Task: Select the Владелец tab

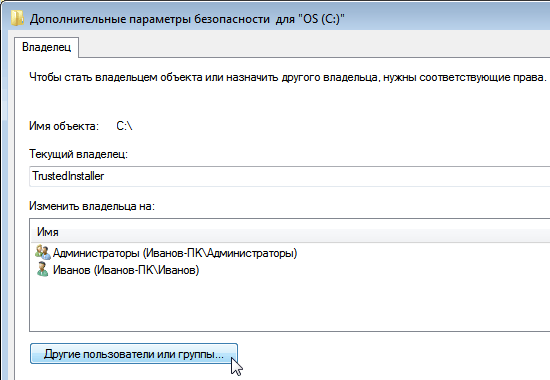Action: point(46,47)
